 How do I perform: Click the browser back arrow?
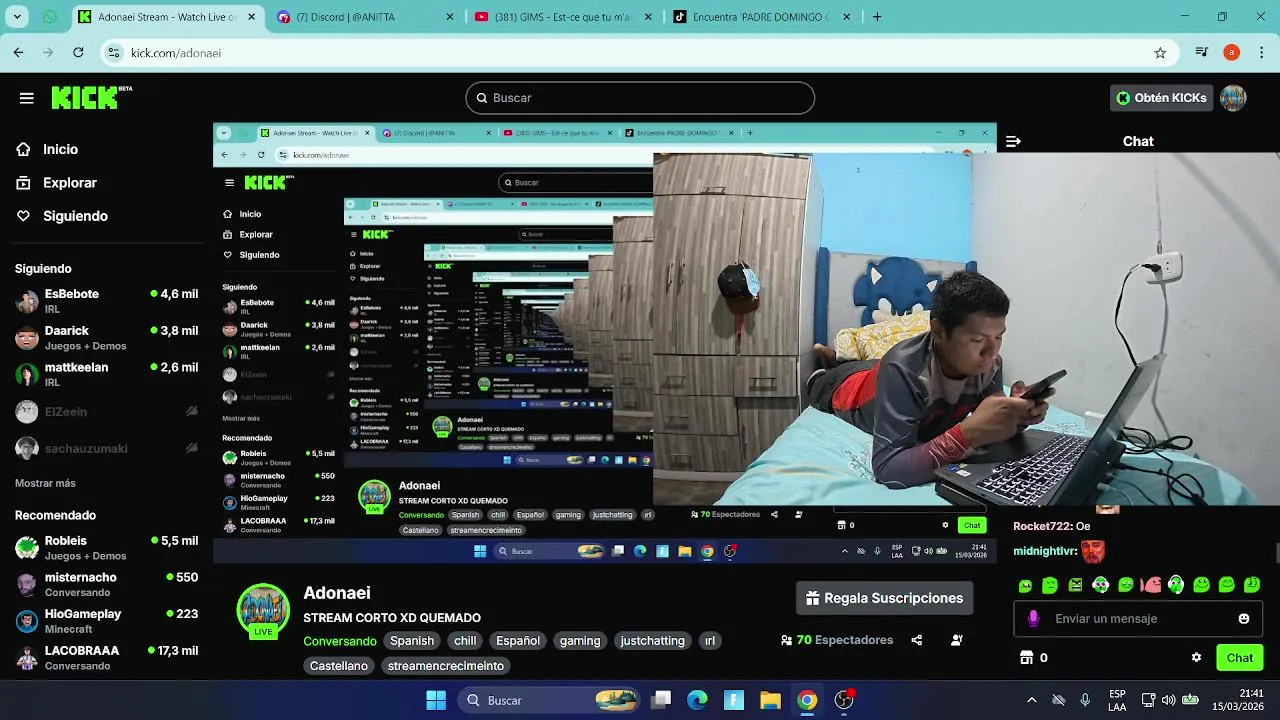tap(18, 52)
